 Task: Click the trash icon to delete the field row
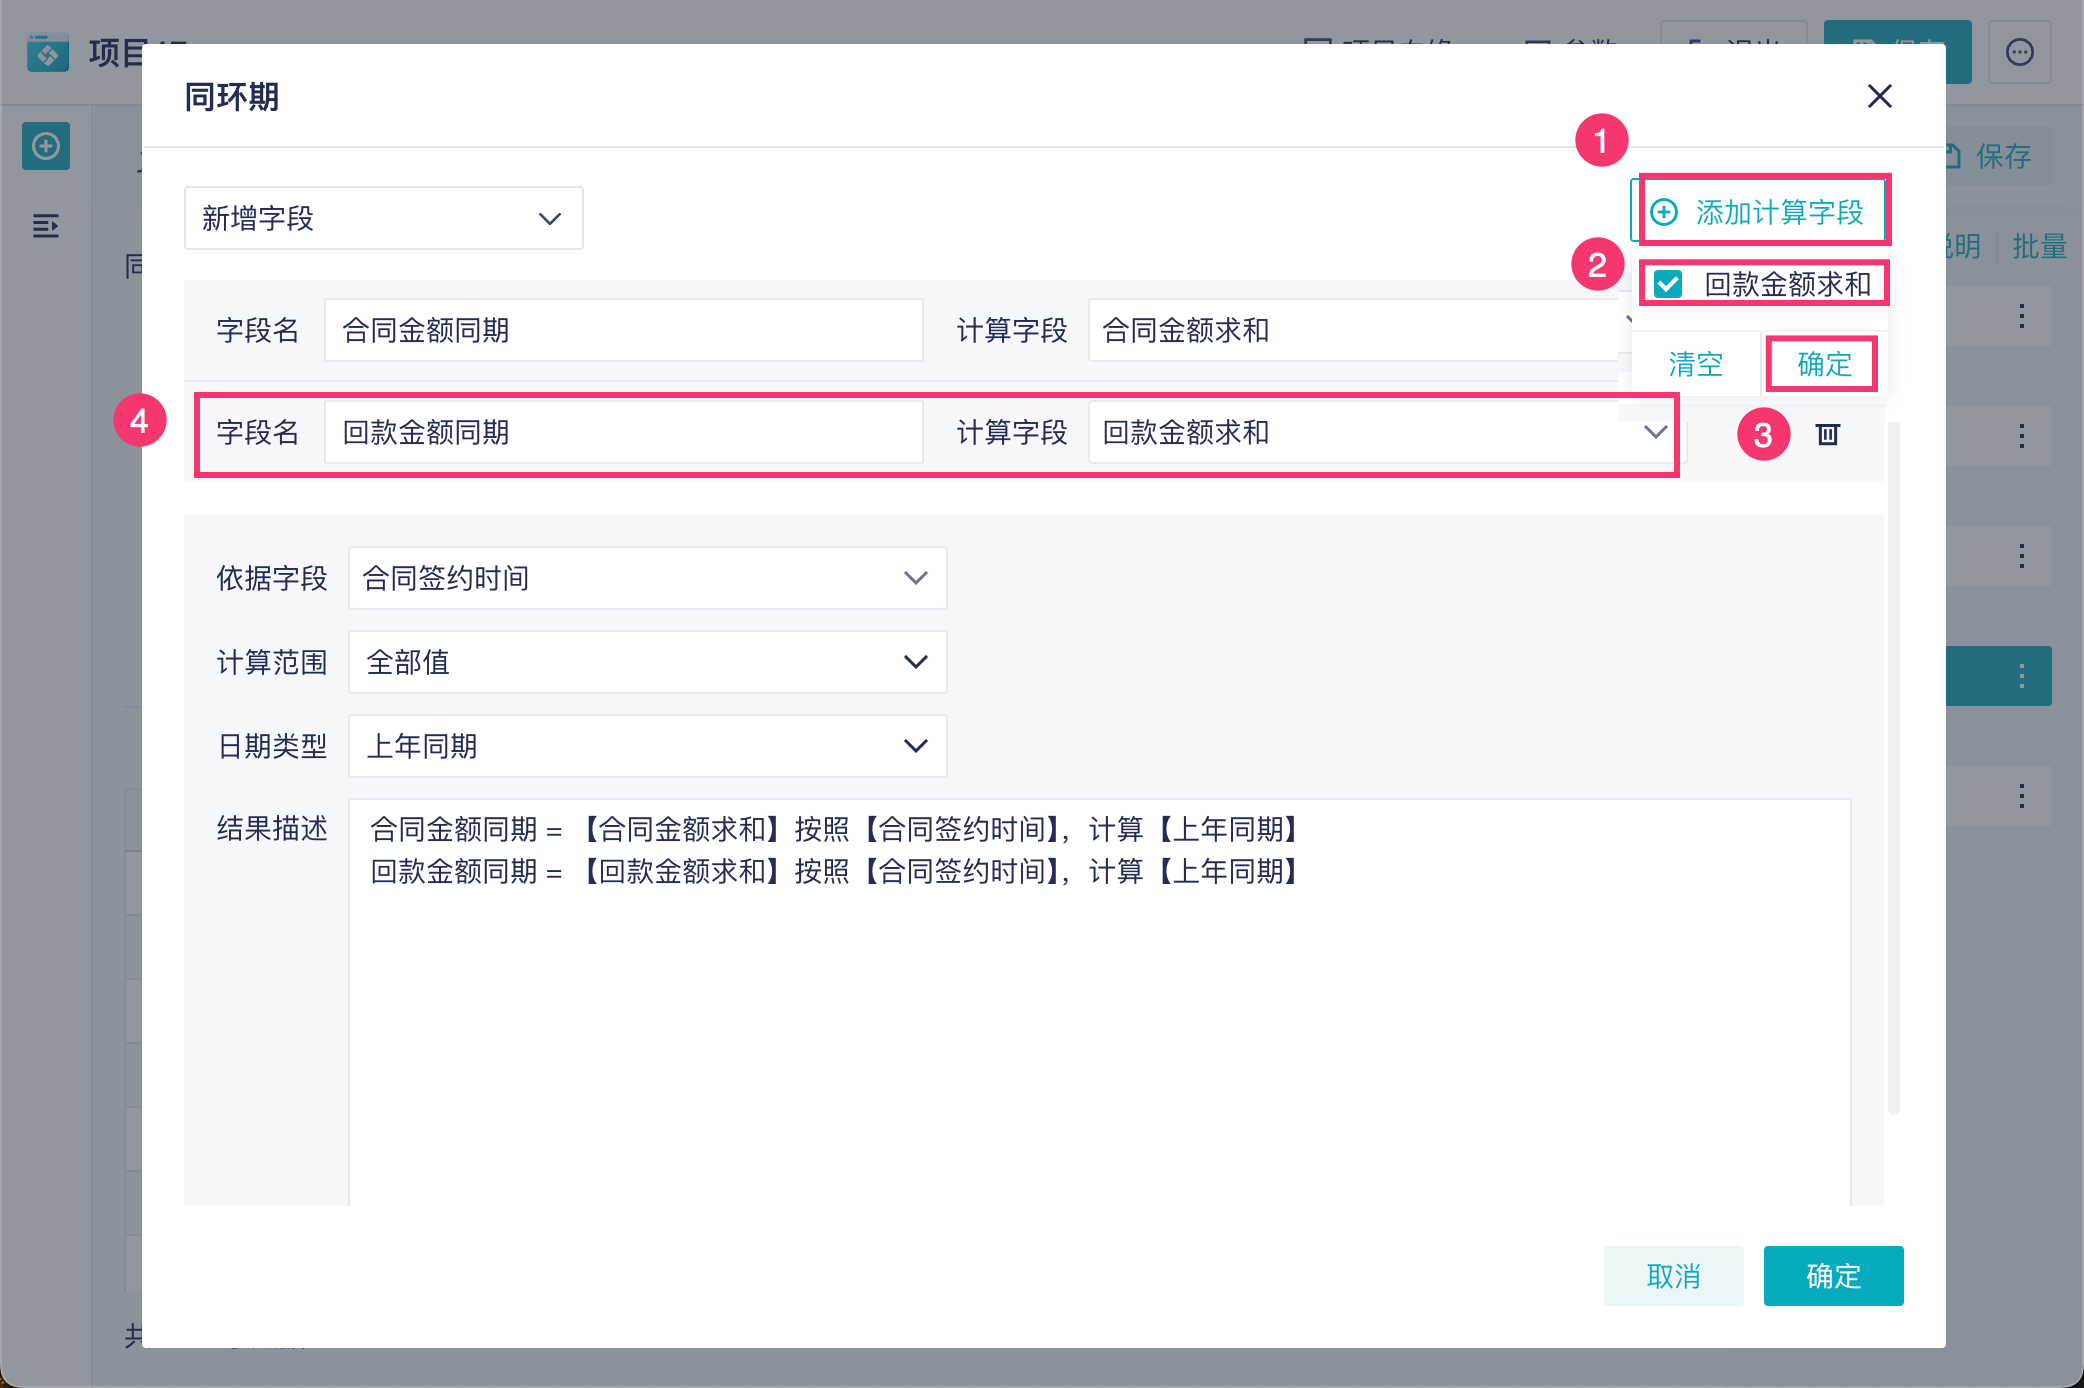pos(1827,434)
